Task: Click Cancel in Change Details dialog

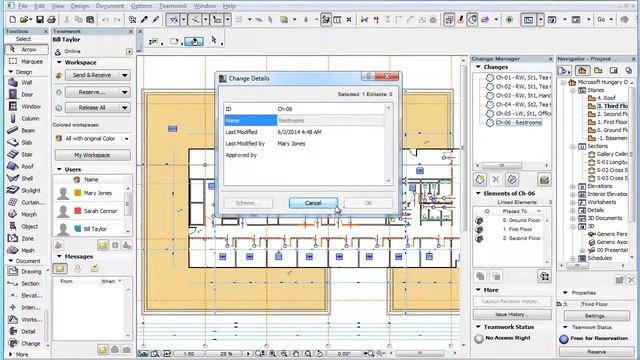Action: tap(313, 203)
